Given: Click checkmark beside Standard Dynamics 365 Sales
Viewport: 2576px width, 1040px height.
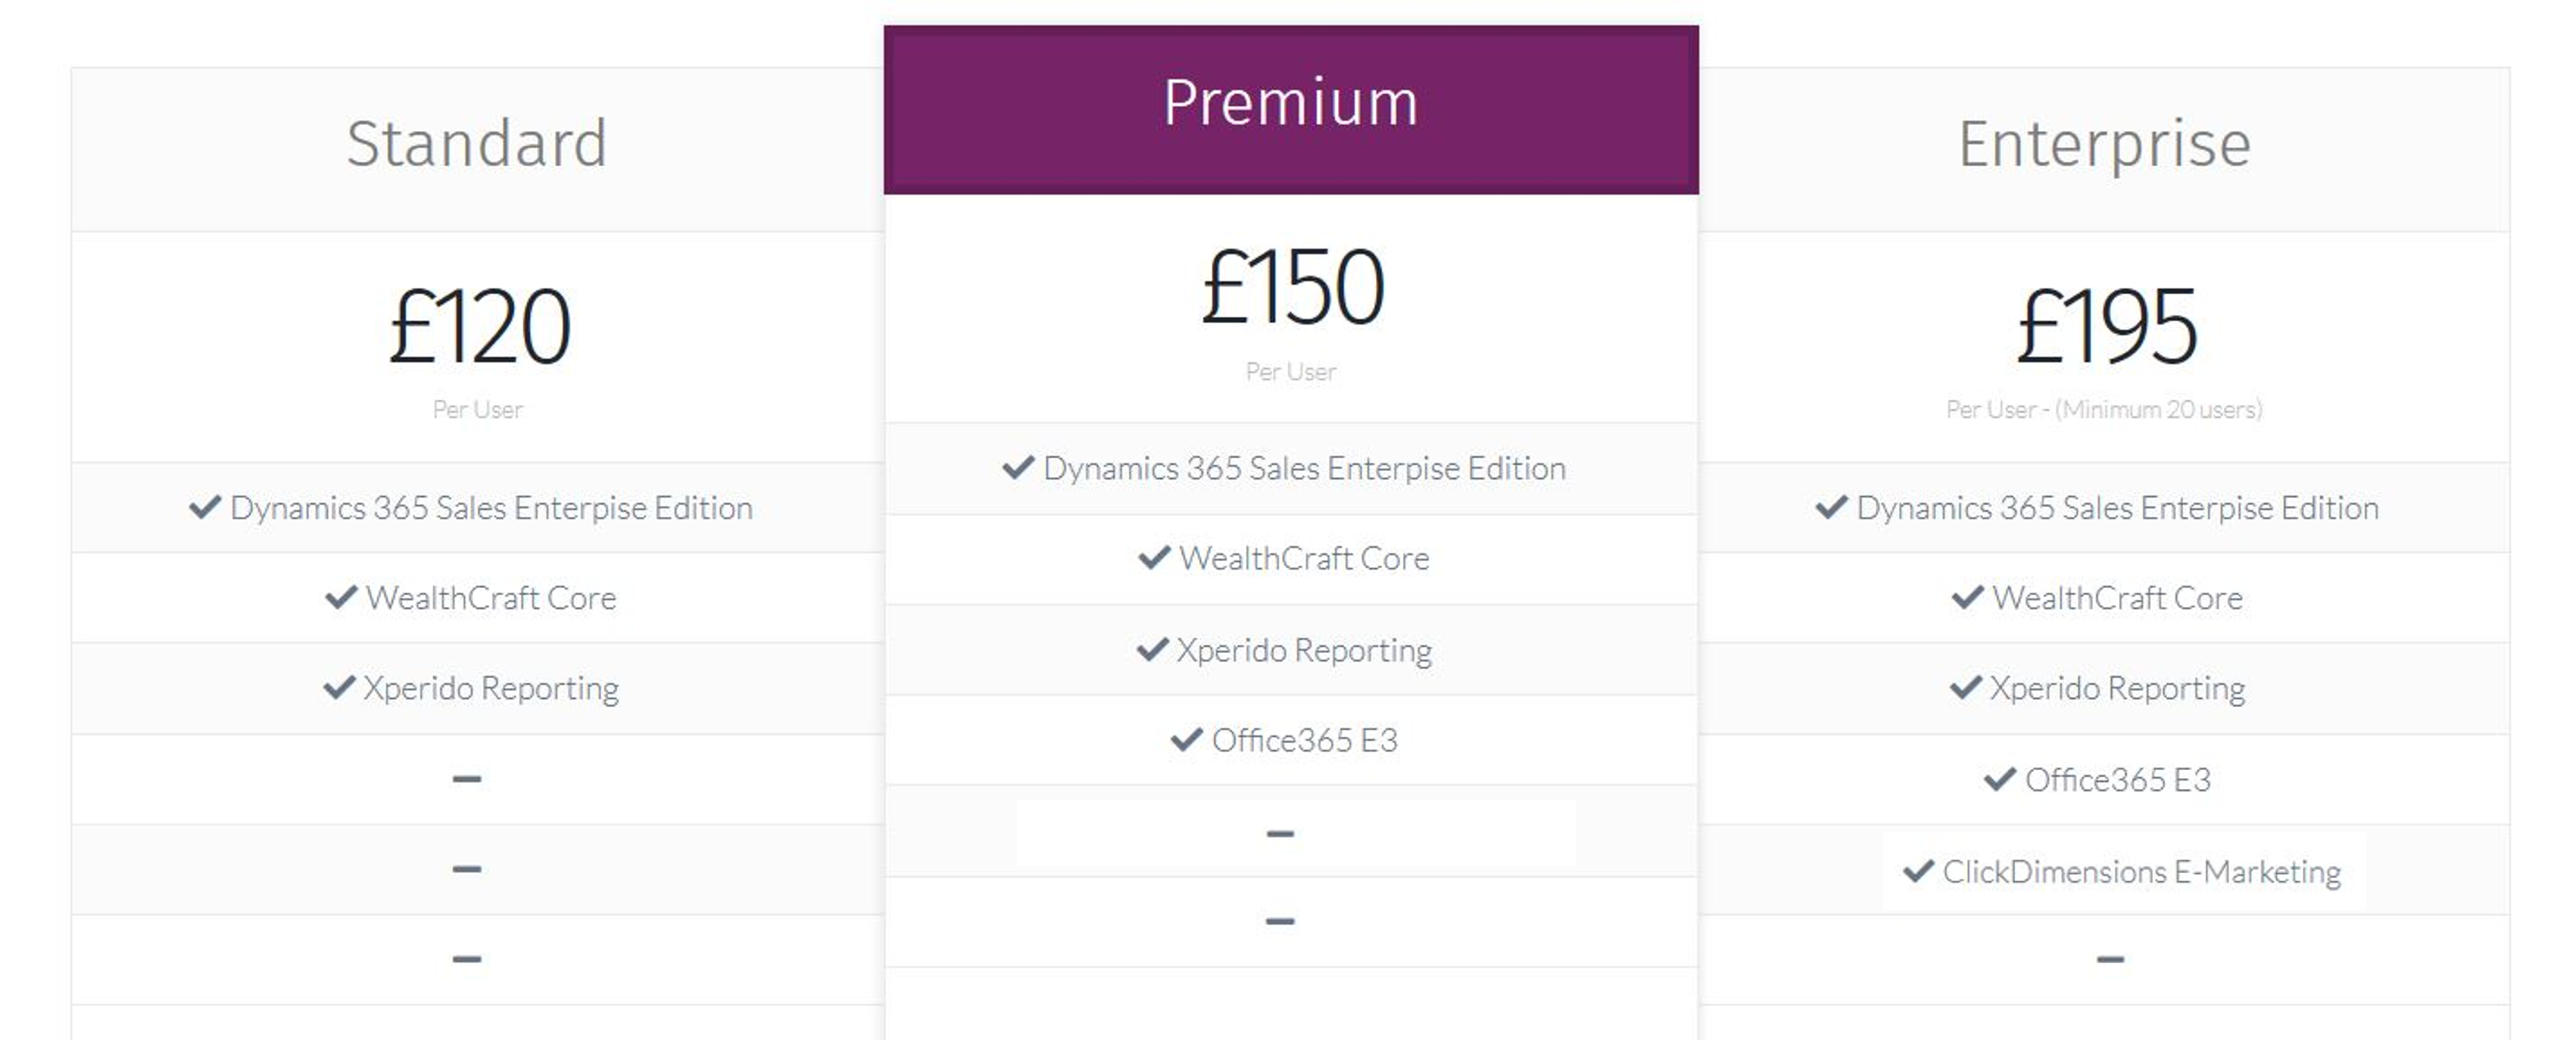Looking at the screenshot, I should tap(205, 508).
